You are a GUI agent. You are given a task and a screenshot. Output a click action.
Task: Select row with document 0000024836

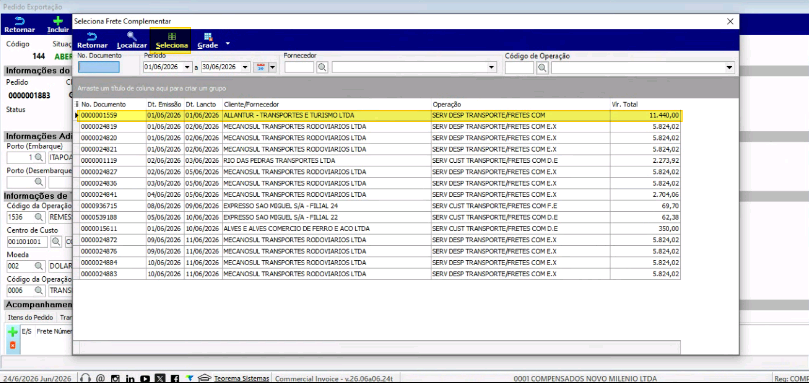point(379,183)
